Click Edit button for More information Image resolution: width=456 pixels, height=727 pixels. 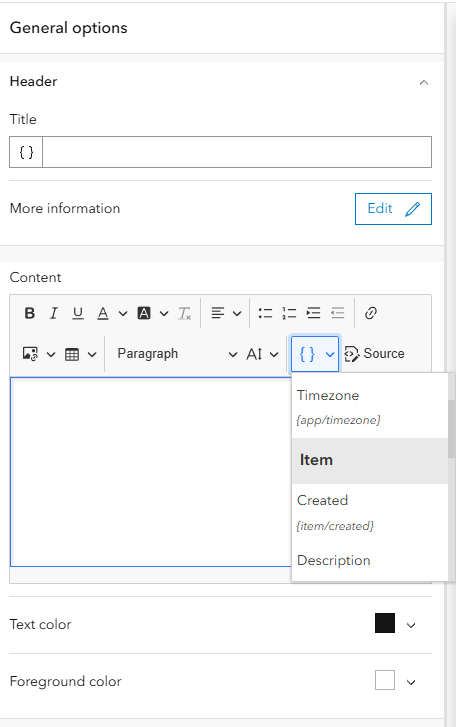393,209
